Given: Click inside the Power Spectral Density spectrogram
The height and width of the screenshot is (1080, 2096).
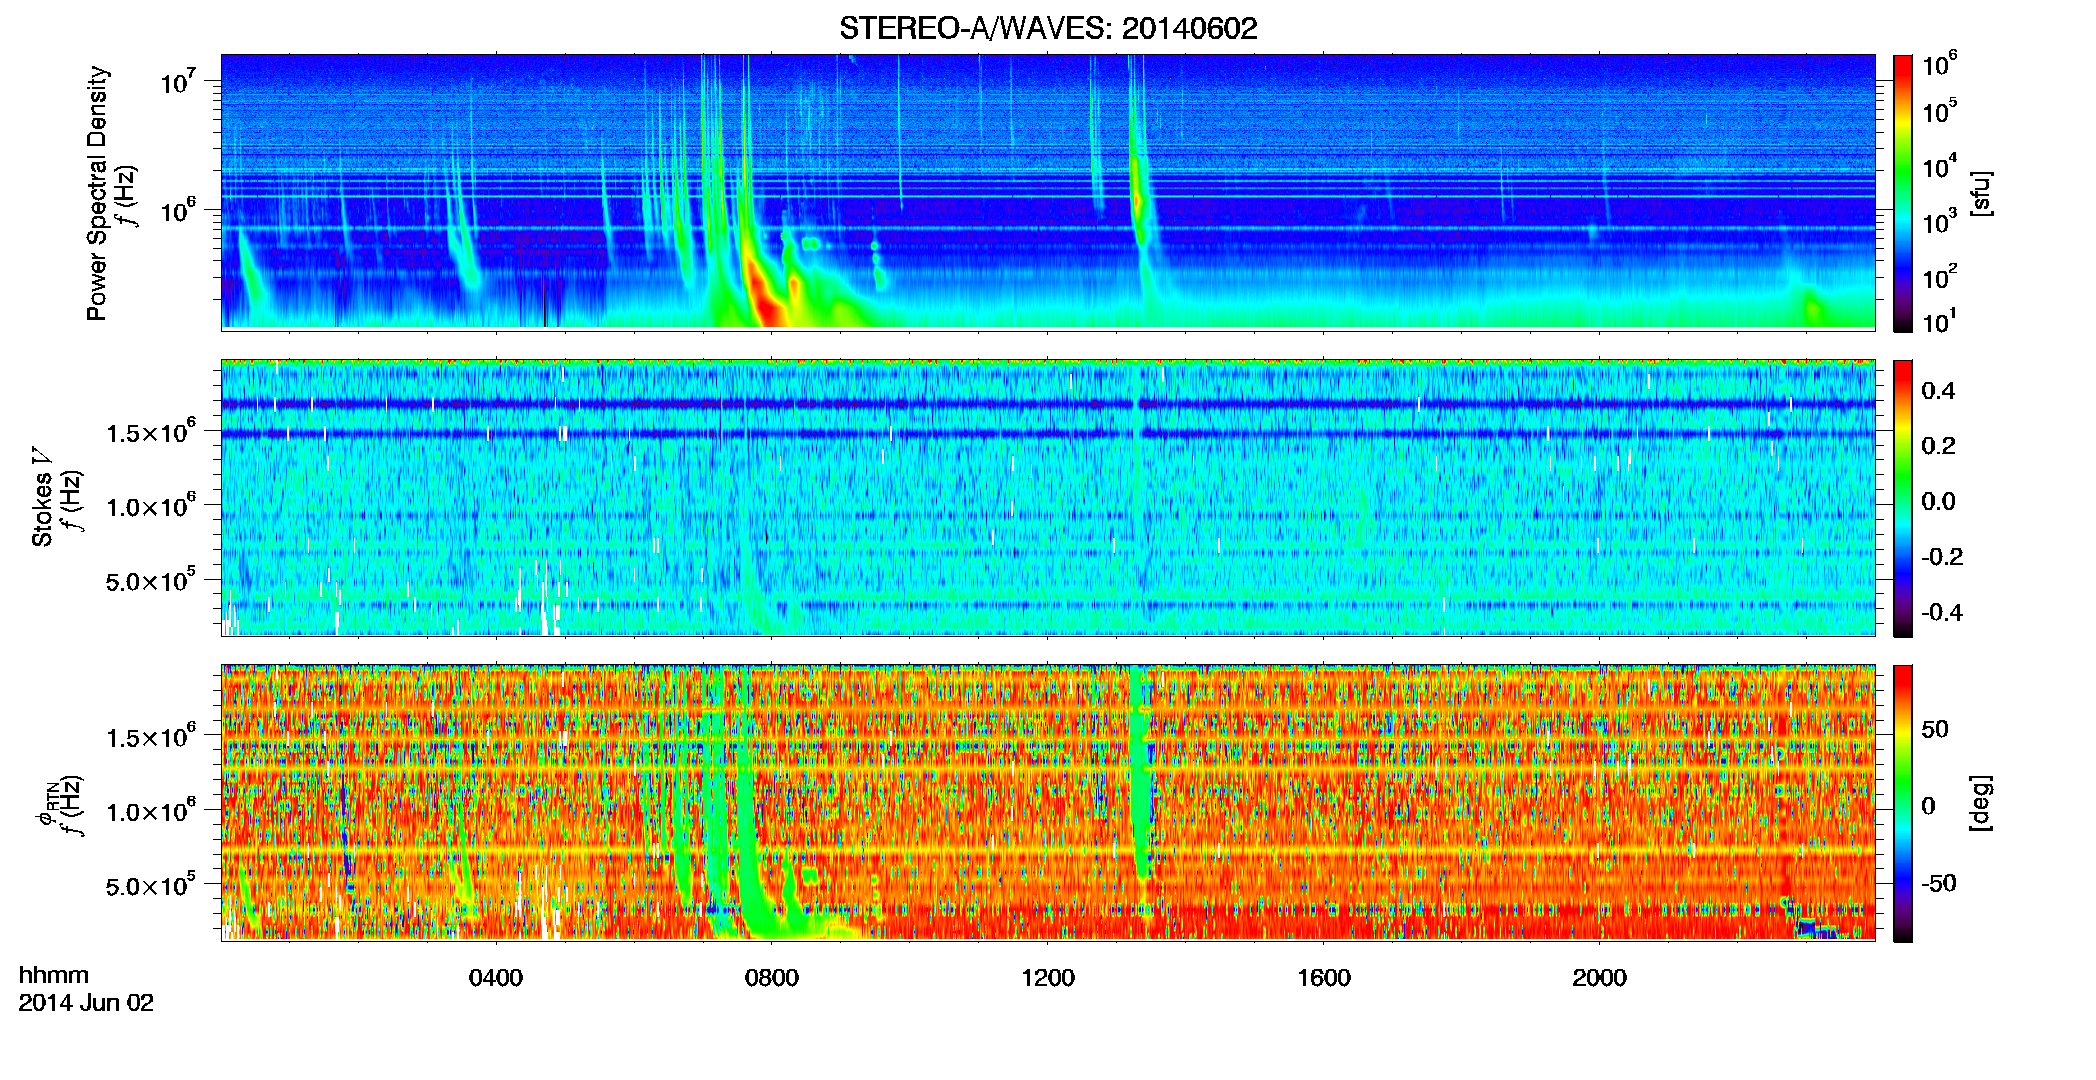Looking at the screenshot, I should coord(1048,191).
